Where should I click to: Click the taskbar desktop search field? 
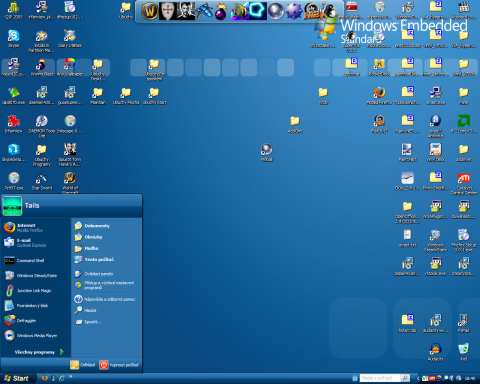click(380, 378)
